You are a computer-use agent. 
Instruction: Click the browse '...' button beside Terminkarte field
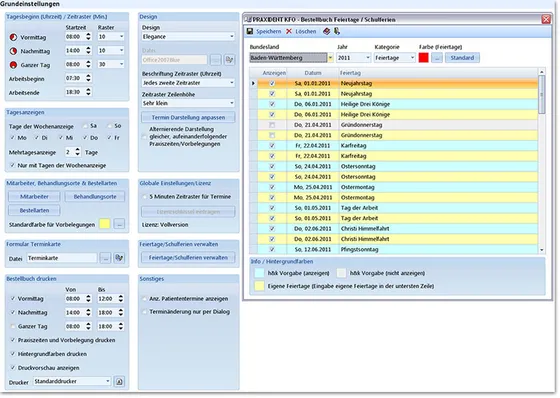pyautogui.click(x=105, y=258)
